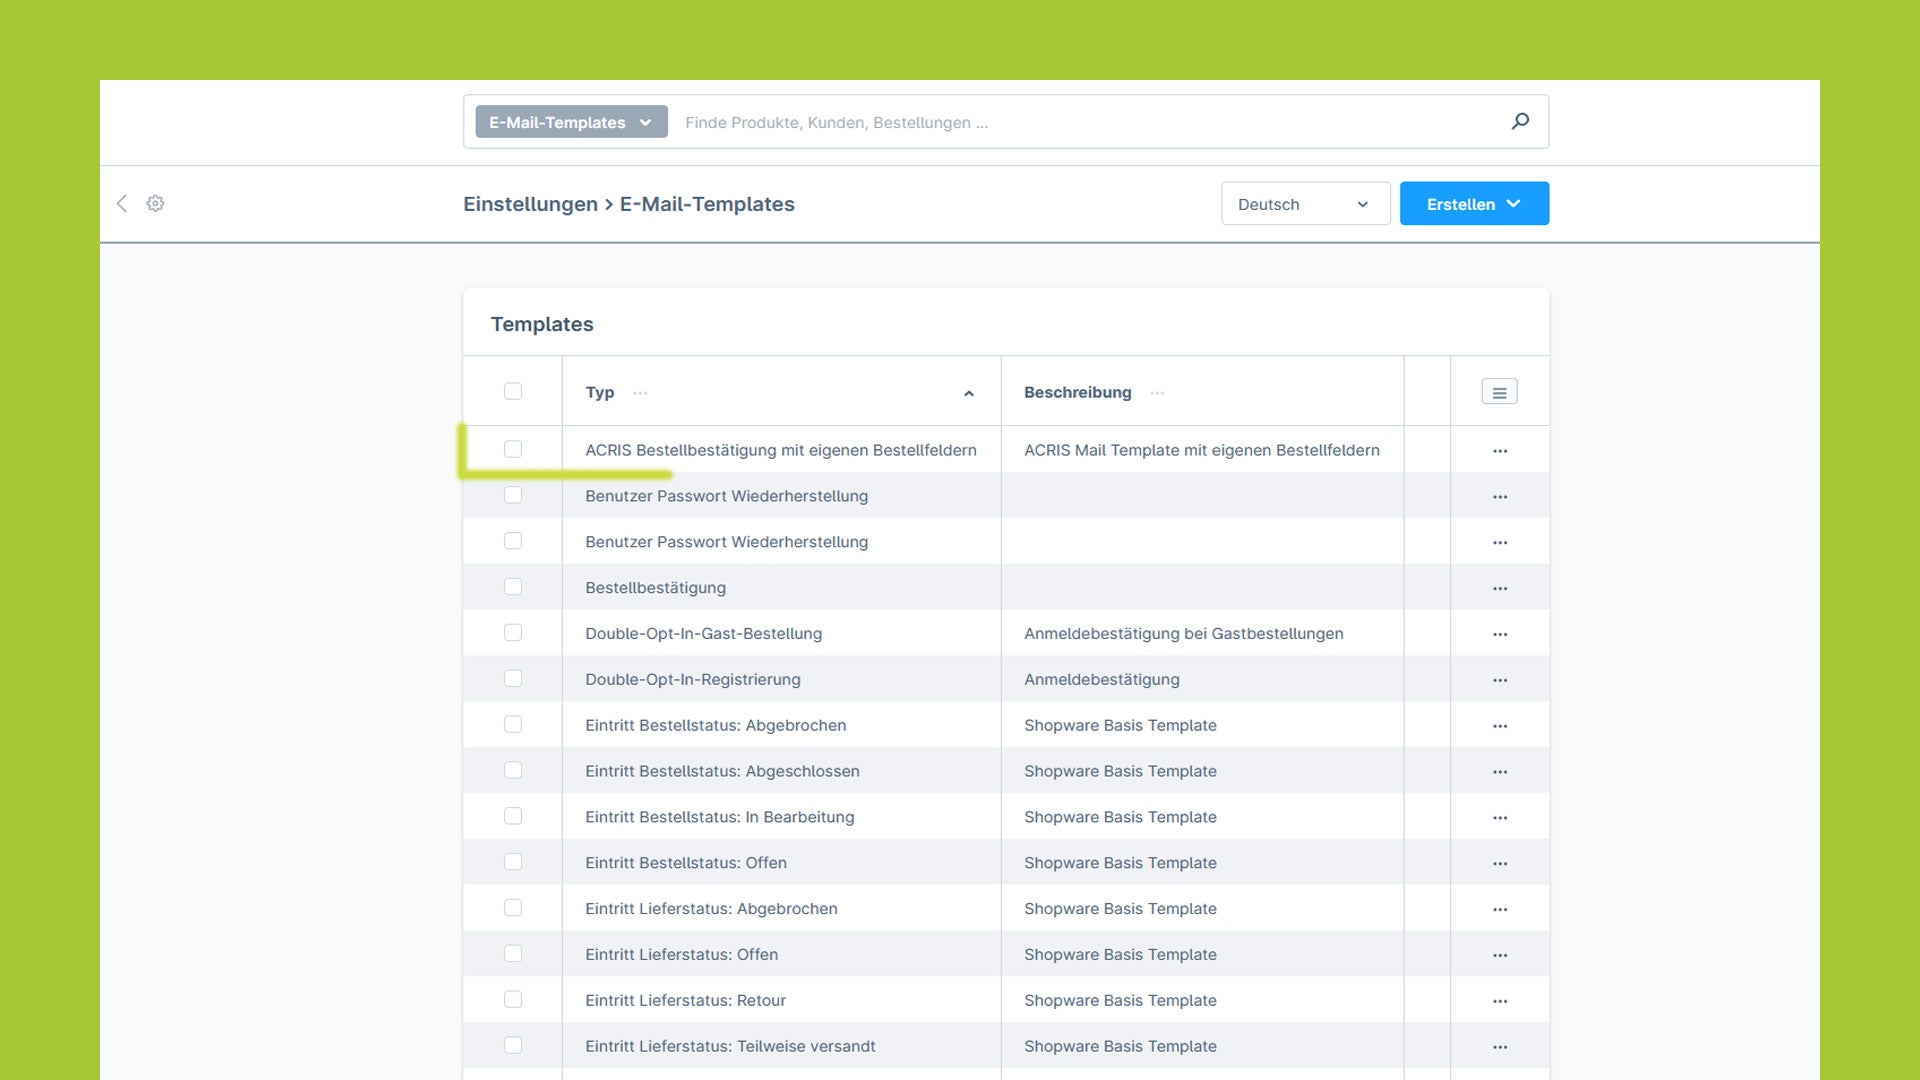Image resolution: width=1920 pixels, height=1080 pixels.
Task: Open actions menu for Double-Opt-In-Gast-Bestellung row
Action: tap(1500, 634)
